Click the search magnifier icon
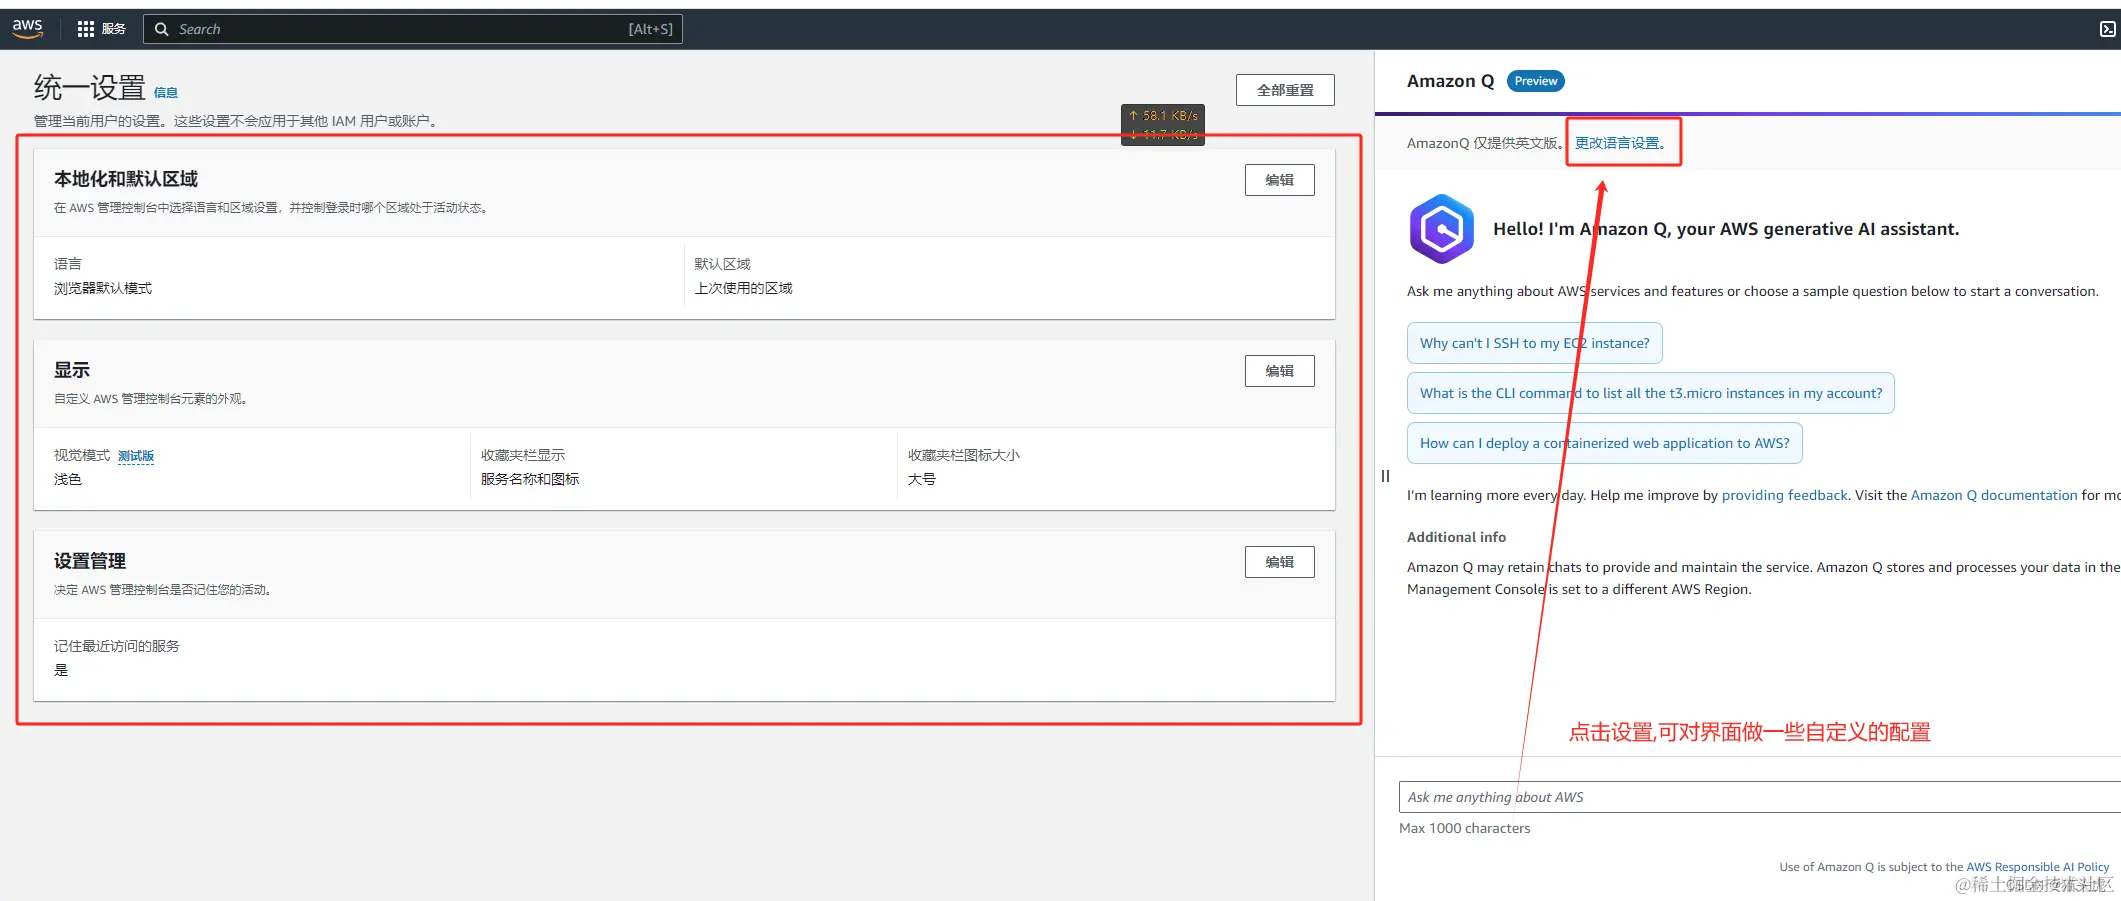 tap(161, 29)
